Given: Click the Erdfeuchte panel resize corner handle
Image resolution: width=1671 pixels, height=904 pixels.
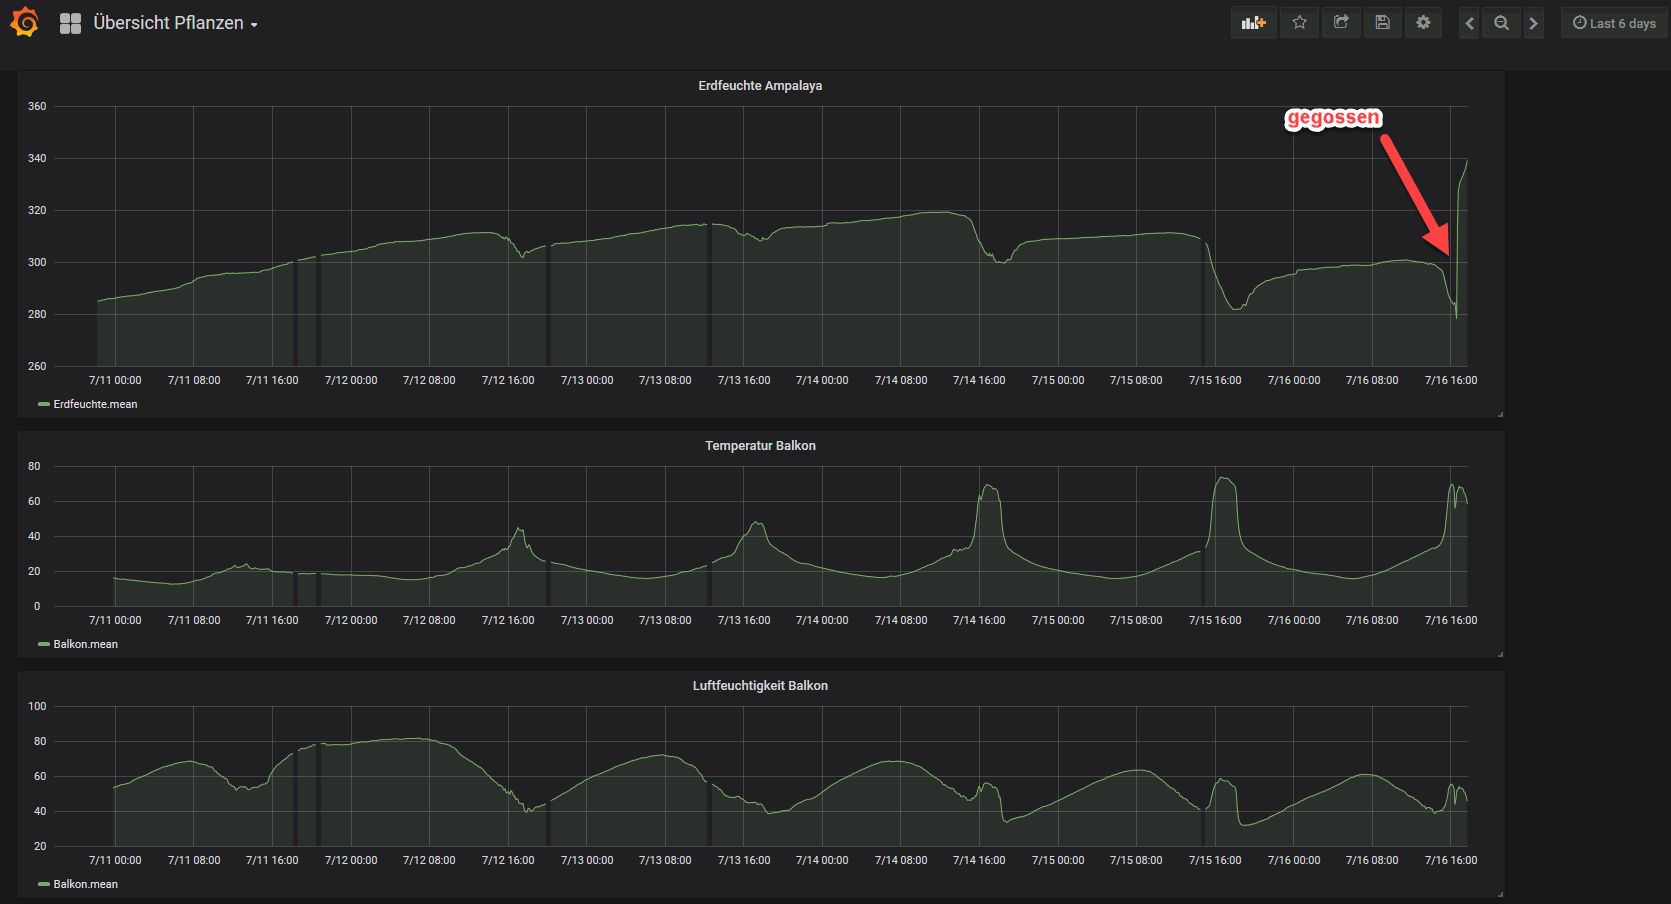Looking at the screenshot, I should (x=1500, y=414).
